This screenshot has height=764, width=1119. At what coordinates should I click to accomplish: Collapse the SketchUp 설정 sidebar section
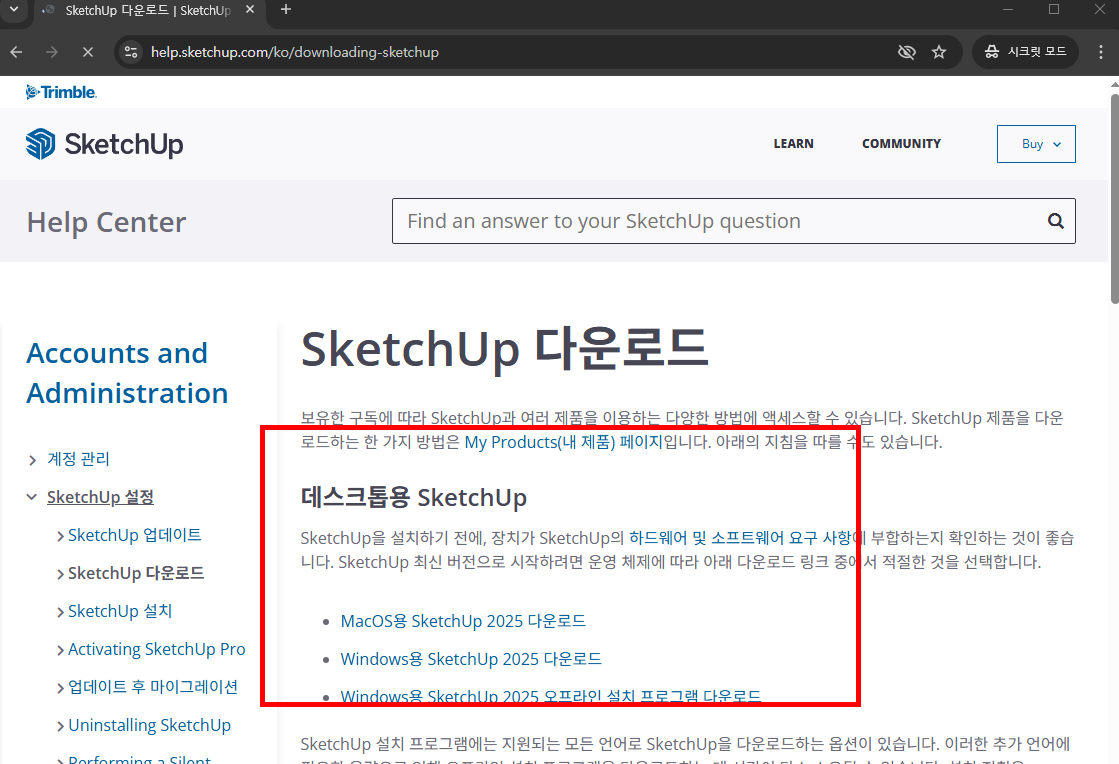33,496
